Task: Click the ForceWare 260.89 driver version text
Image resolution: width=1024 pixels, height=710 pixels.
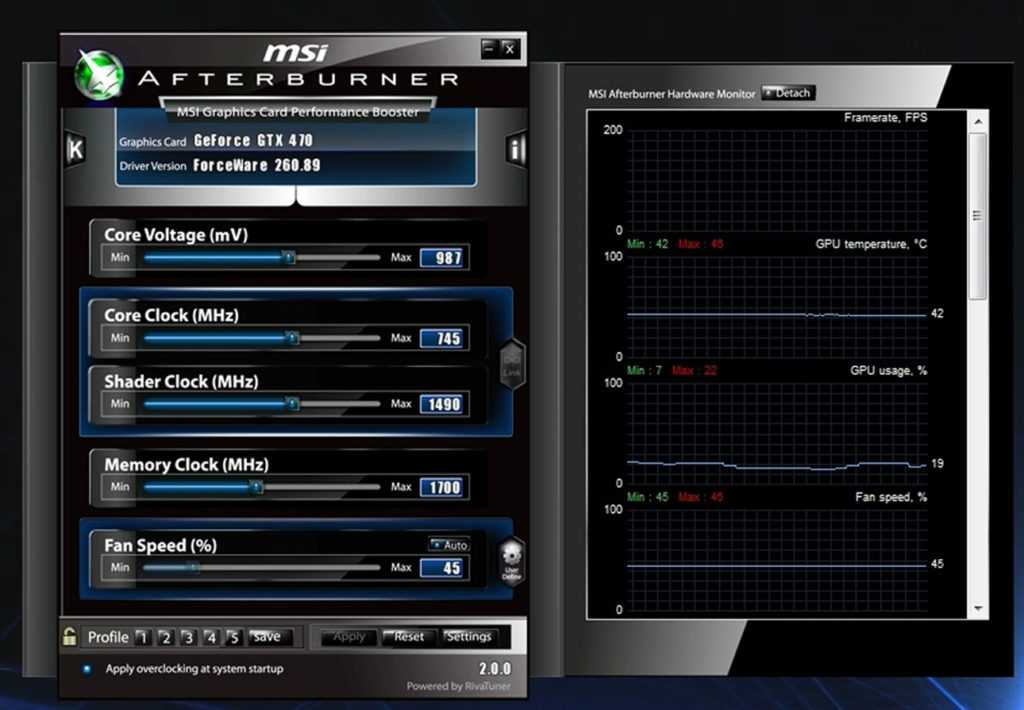Action: [x=257, y=165]
